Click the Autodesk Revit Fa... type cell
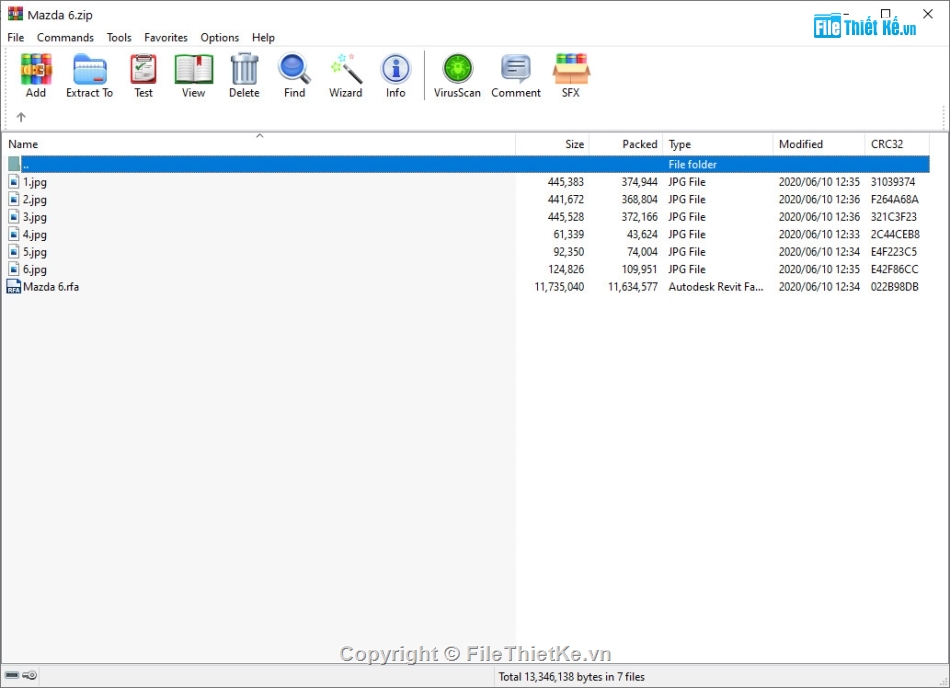This screenshot has height=688, width=950. (x=716, y=286)
